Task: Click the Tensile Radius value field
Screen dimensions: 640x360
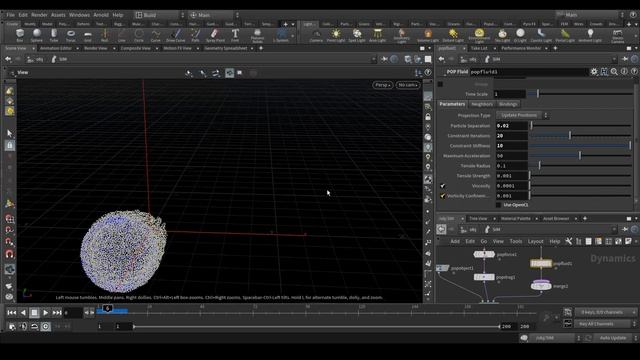Action: [x=511, y=166]
